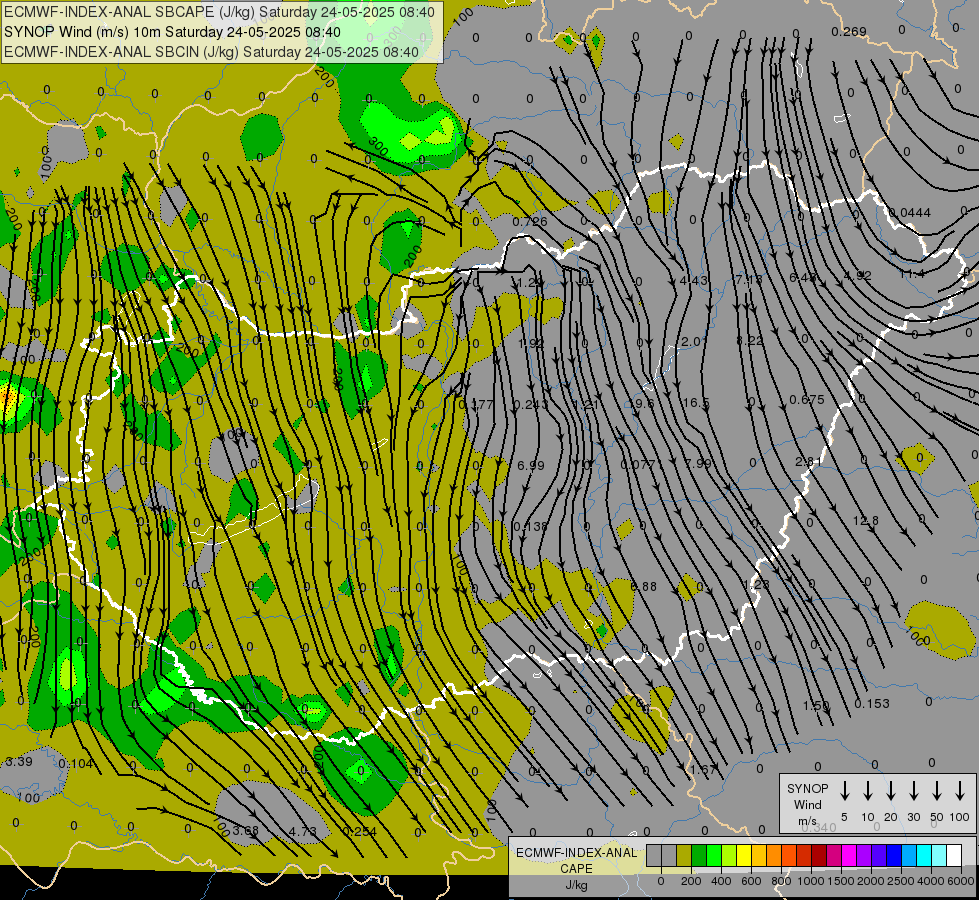Click the SYNOP label in the wind legend
The height and width of the screenshot is (900, 979).
pos(807,789)
